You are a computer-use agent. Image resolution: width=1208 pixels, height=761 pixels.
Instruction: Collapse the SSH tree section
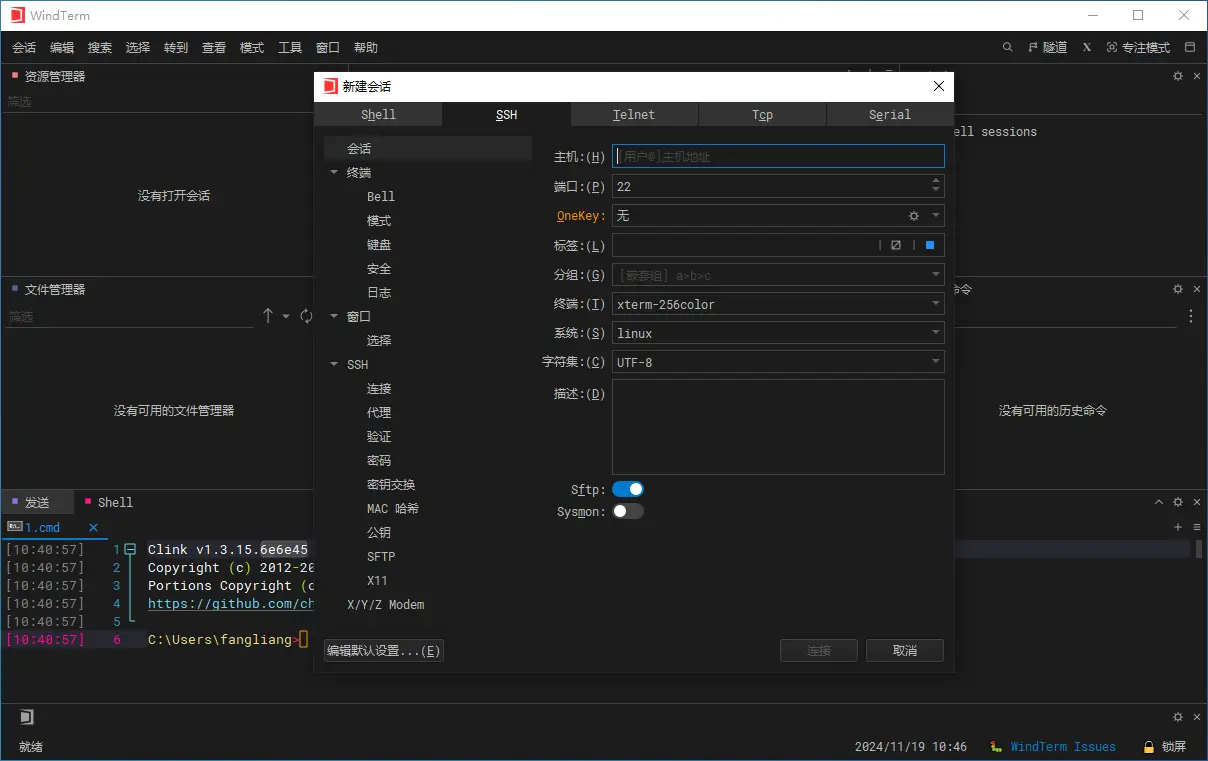tap(334, 365)
